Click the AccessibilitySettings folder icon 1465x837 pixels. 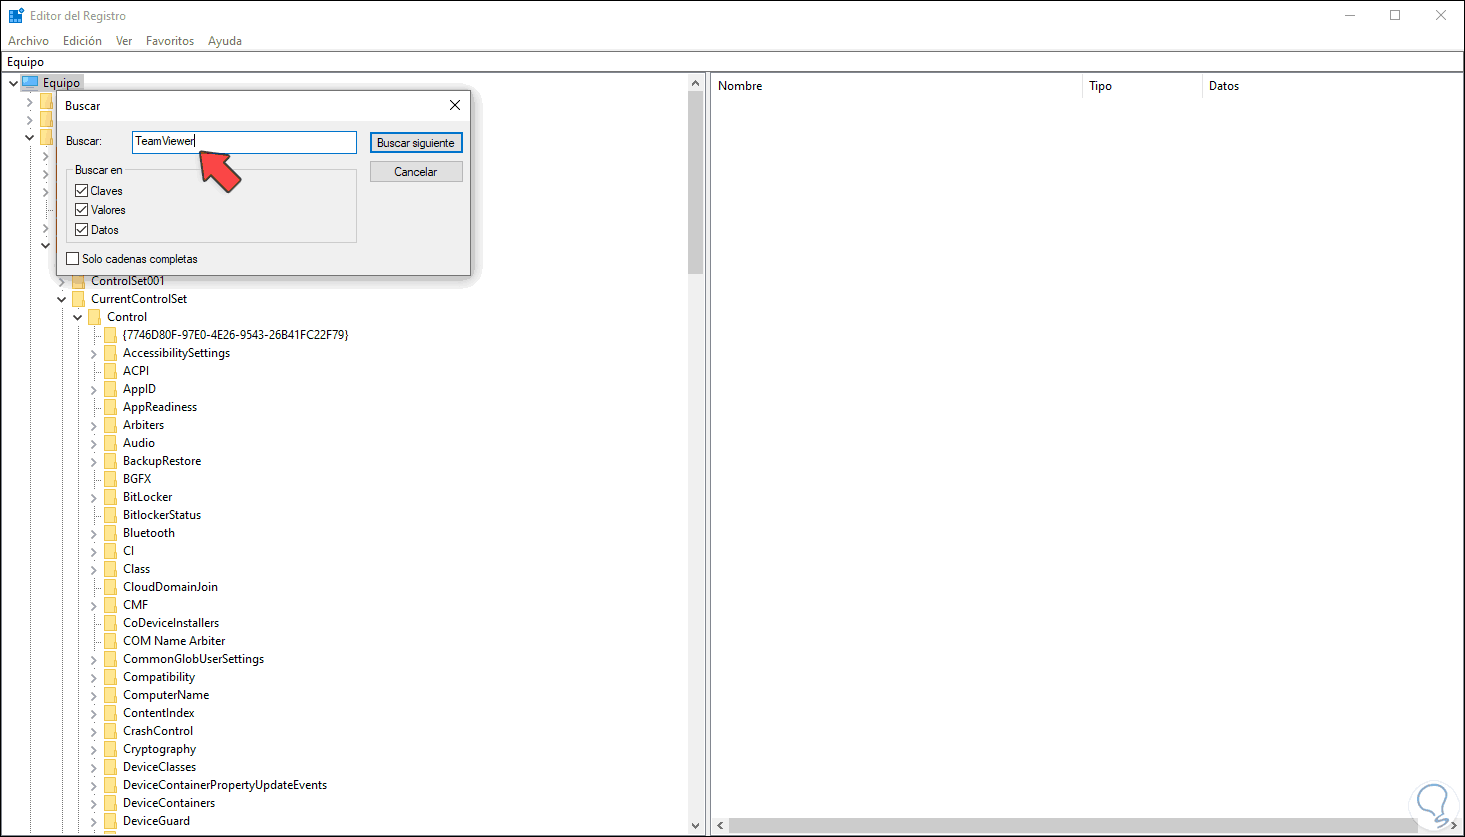[x=111, y=353]
